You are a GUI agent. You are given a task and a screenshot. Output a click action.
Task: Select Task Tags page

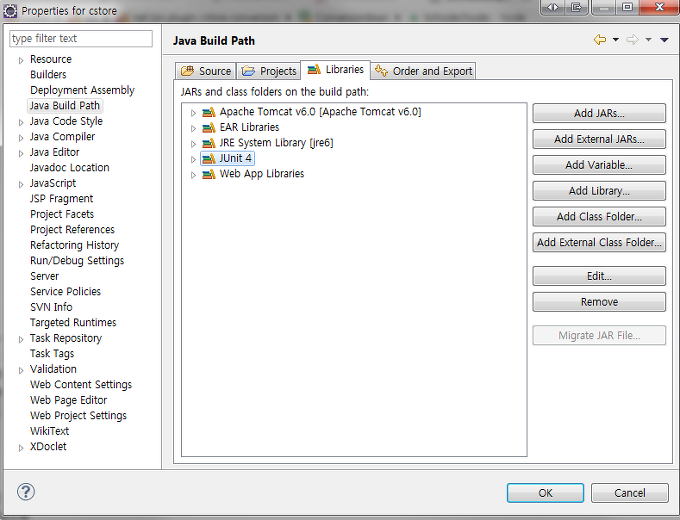click(x=52, y=353)
